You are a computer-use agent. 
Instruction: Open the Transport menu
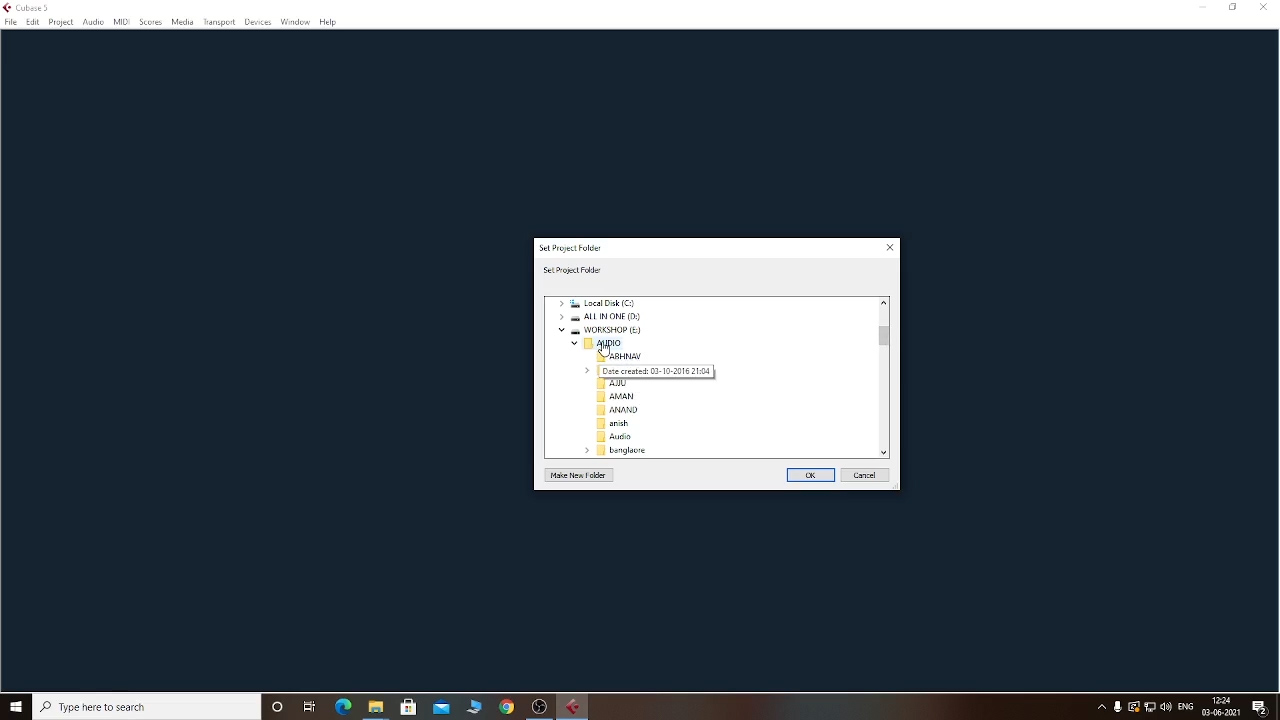coord(219,22)
